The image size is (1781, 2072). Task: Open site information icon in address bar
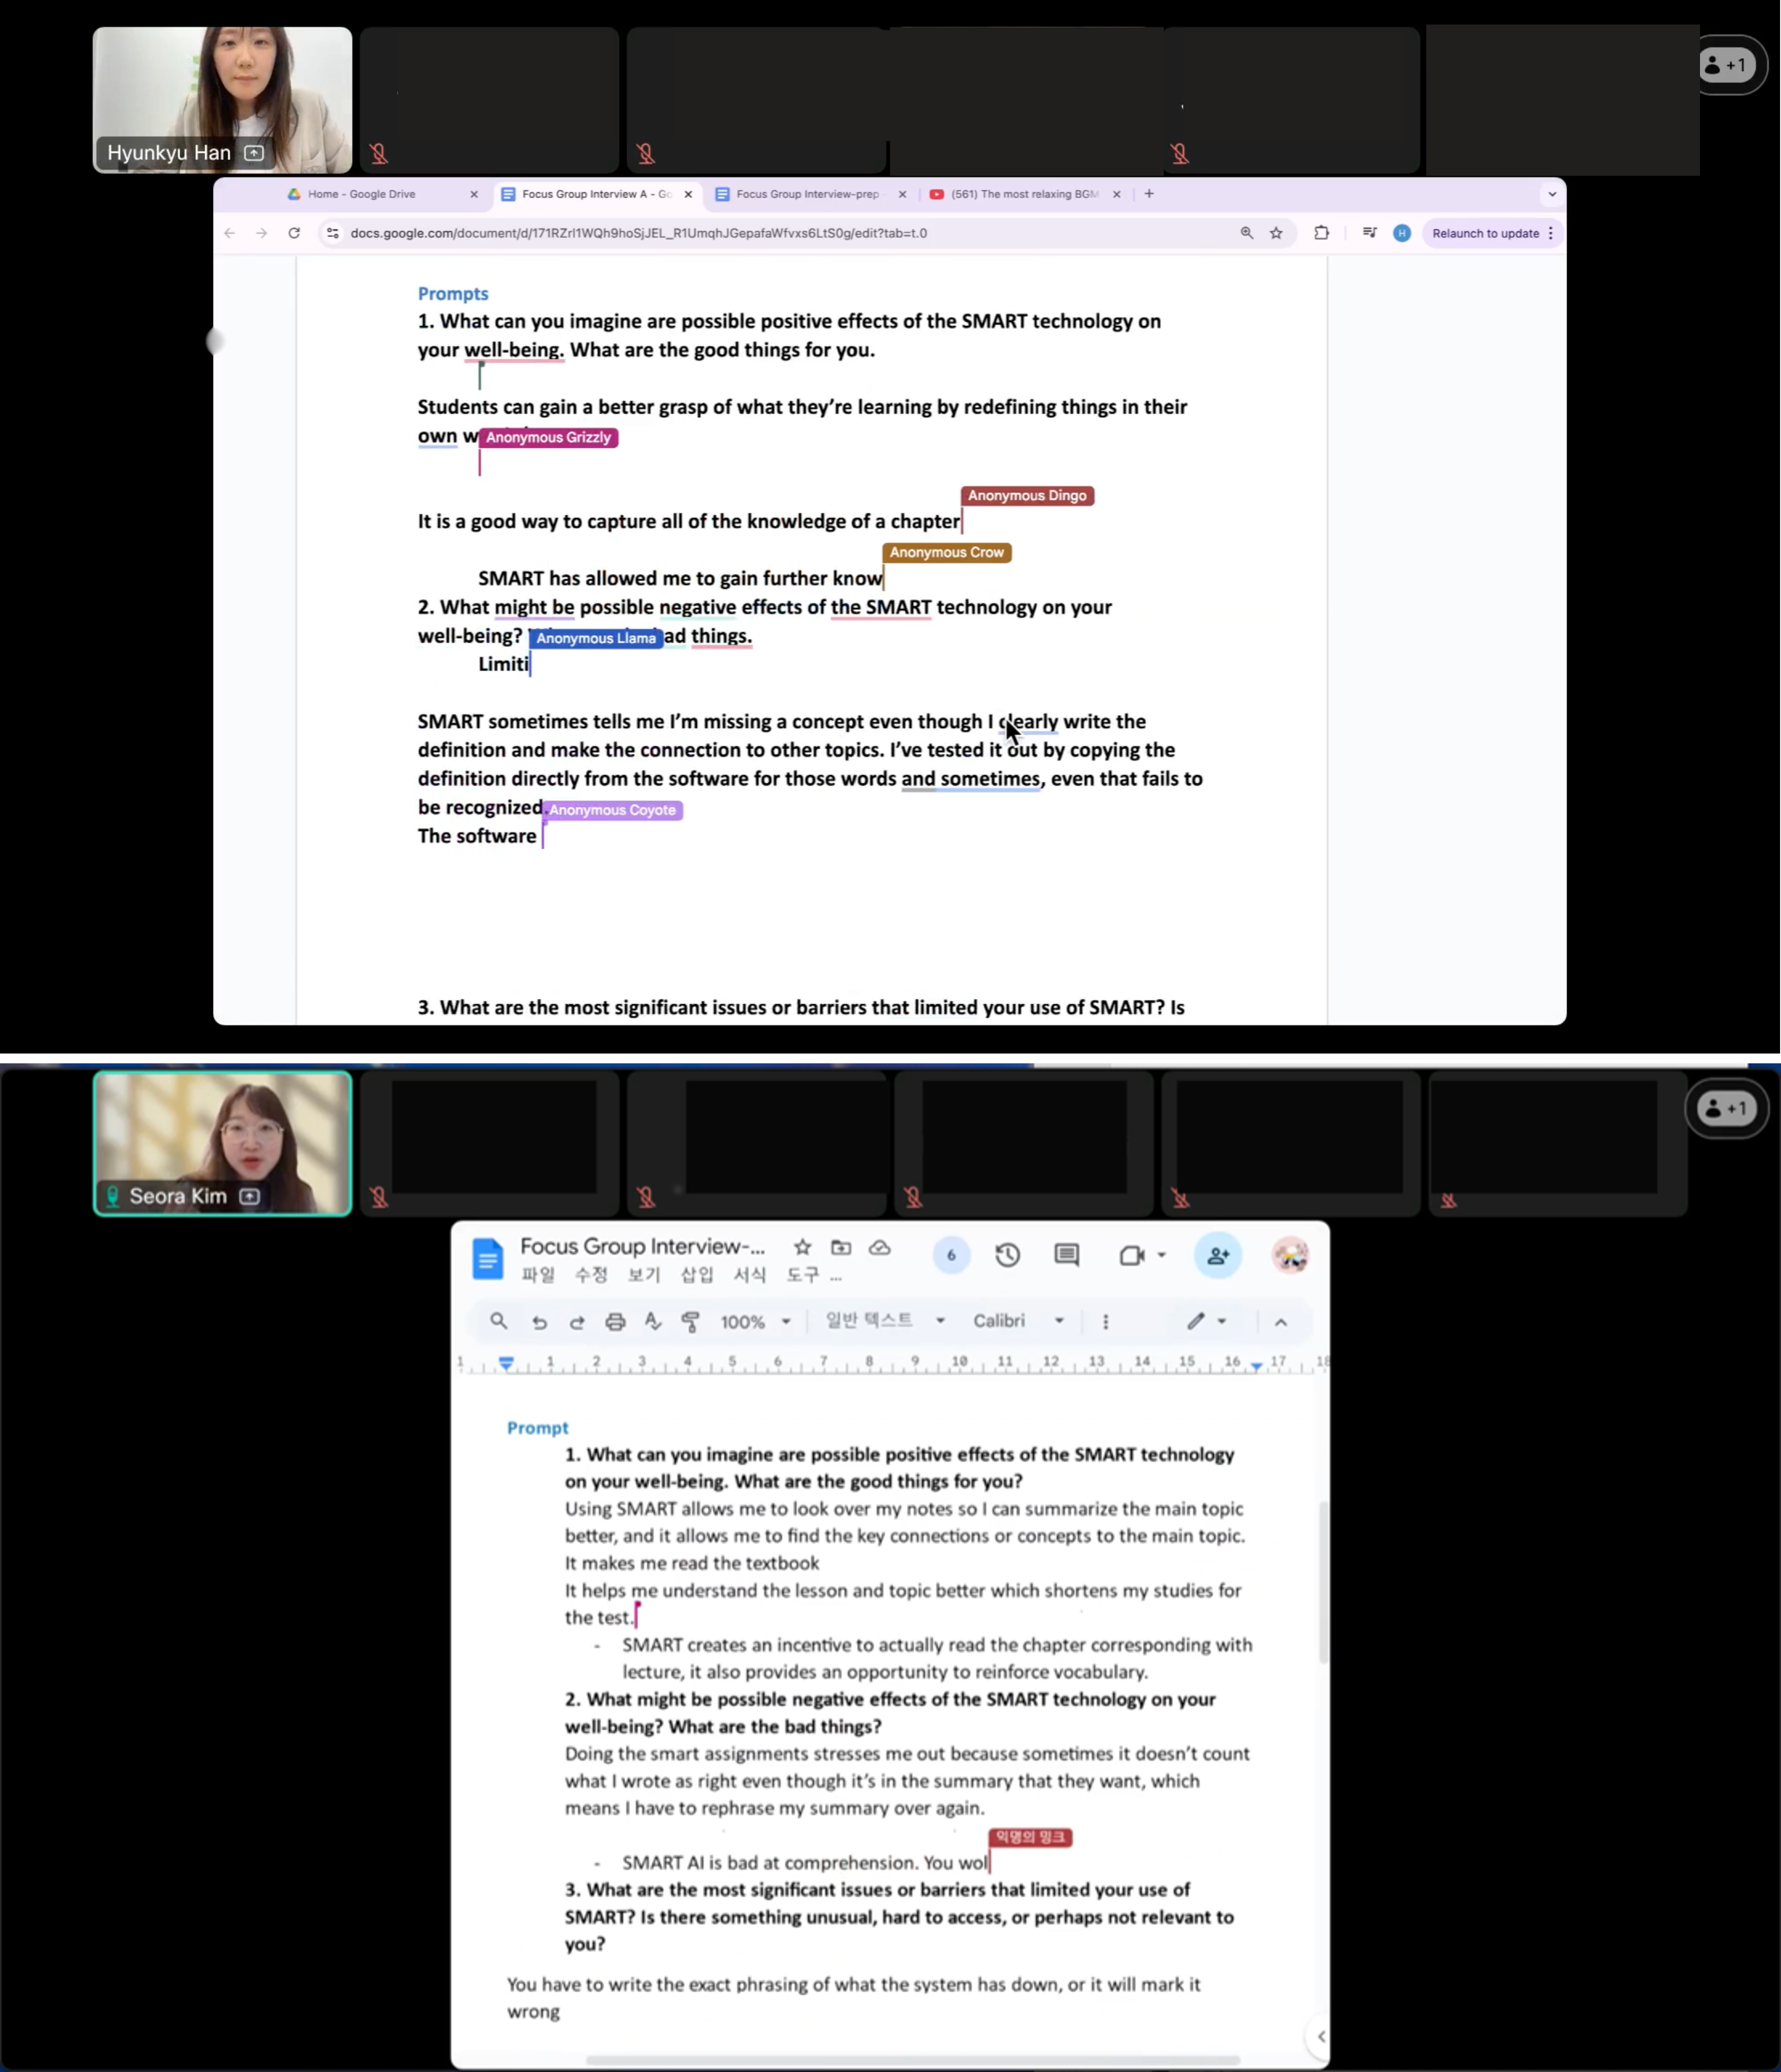[333, 233]
